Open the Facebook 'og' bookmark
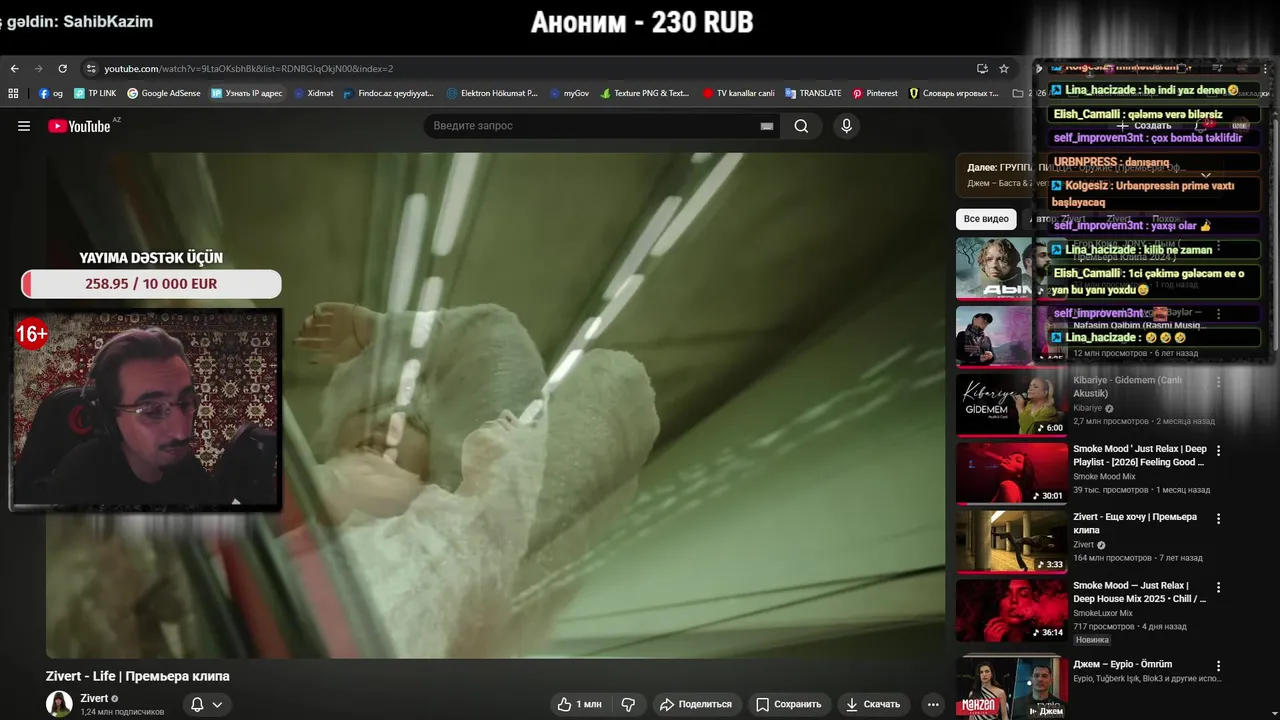Viewport: 1280px width, 720px height. 51,93
